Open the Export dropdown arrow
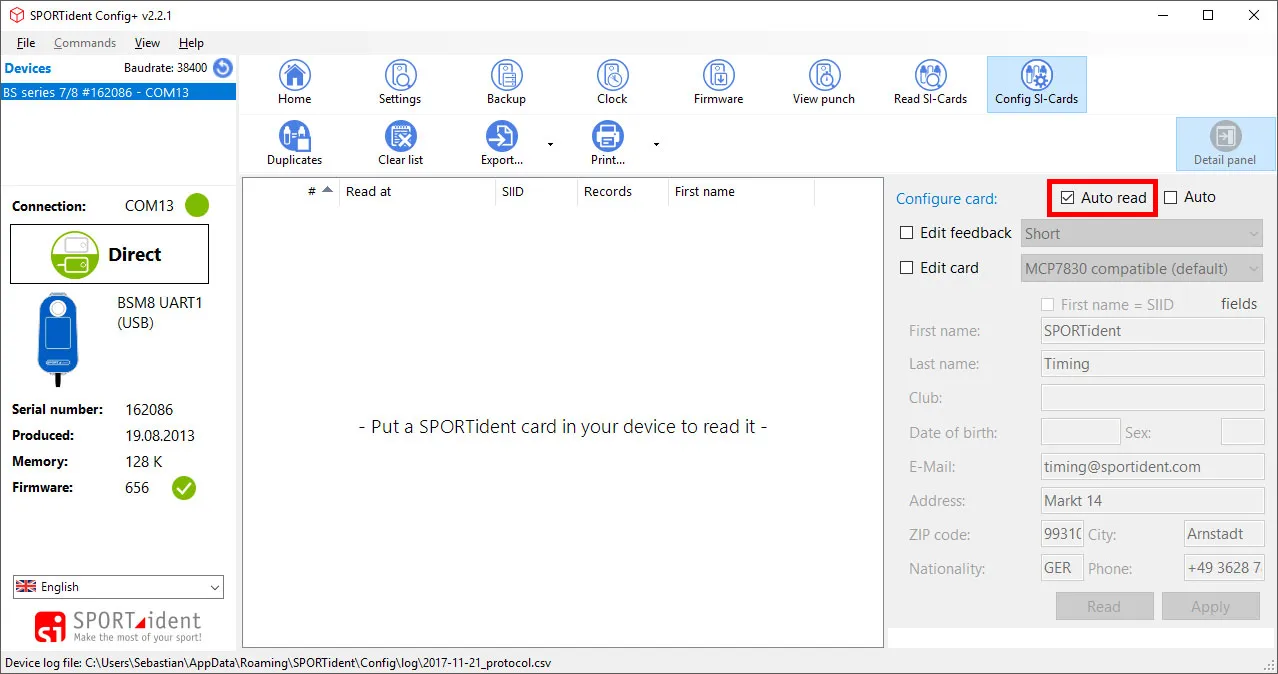The width and height of the screenshot is (1278, 674). 550,145
